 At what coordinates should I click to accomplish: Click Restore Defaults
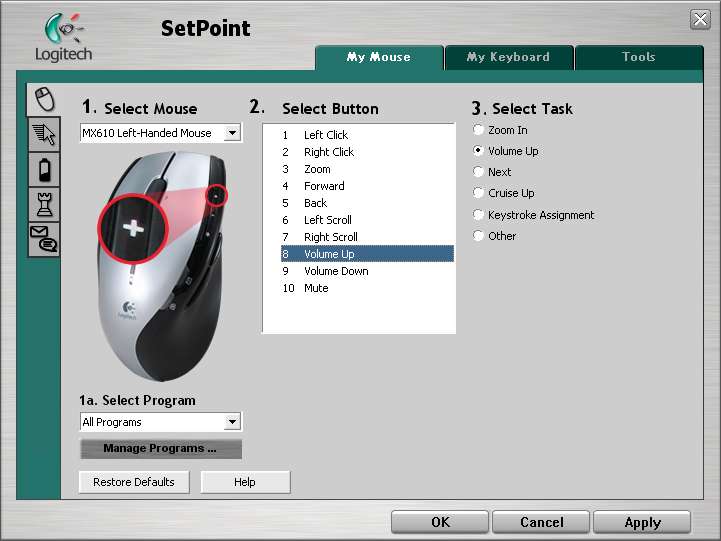[x=134, y=482]
